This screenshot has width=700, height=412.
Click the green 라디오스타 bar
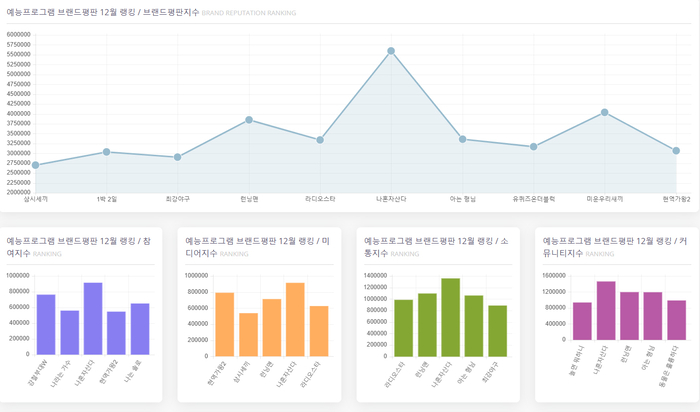[x=404, y=328]
